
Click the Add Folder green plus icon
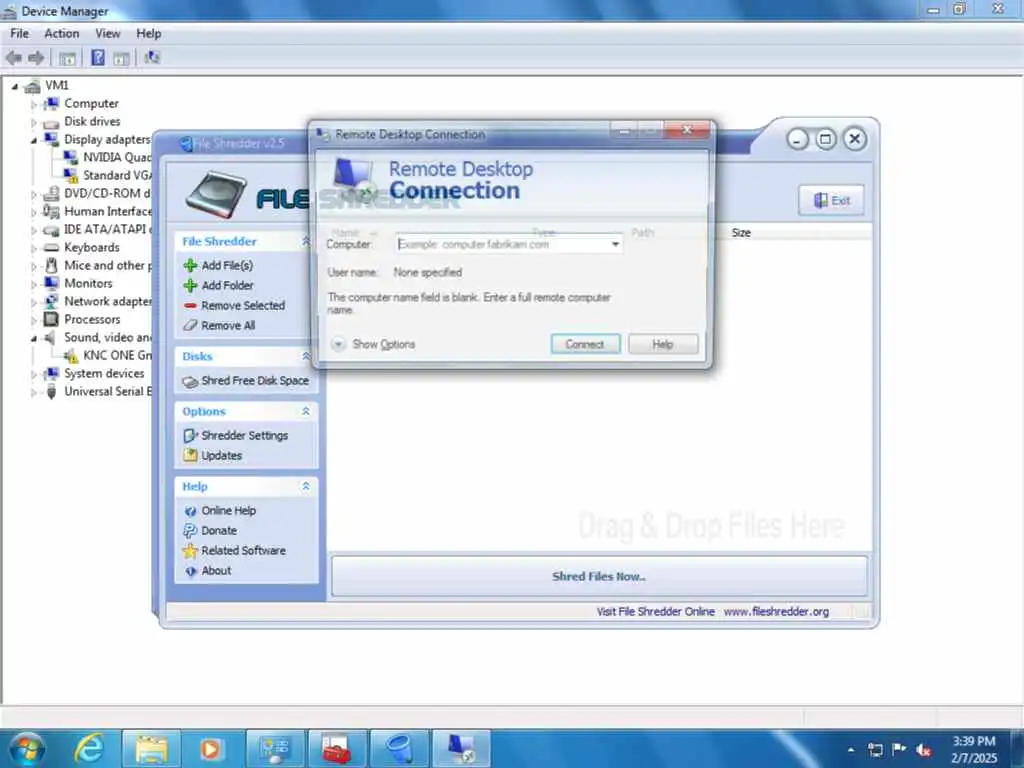point(190,285)
